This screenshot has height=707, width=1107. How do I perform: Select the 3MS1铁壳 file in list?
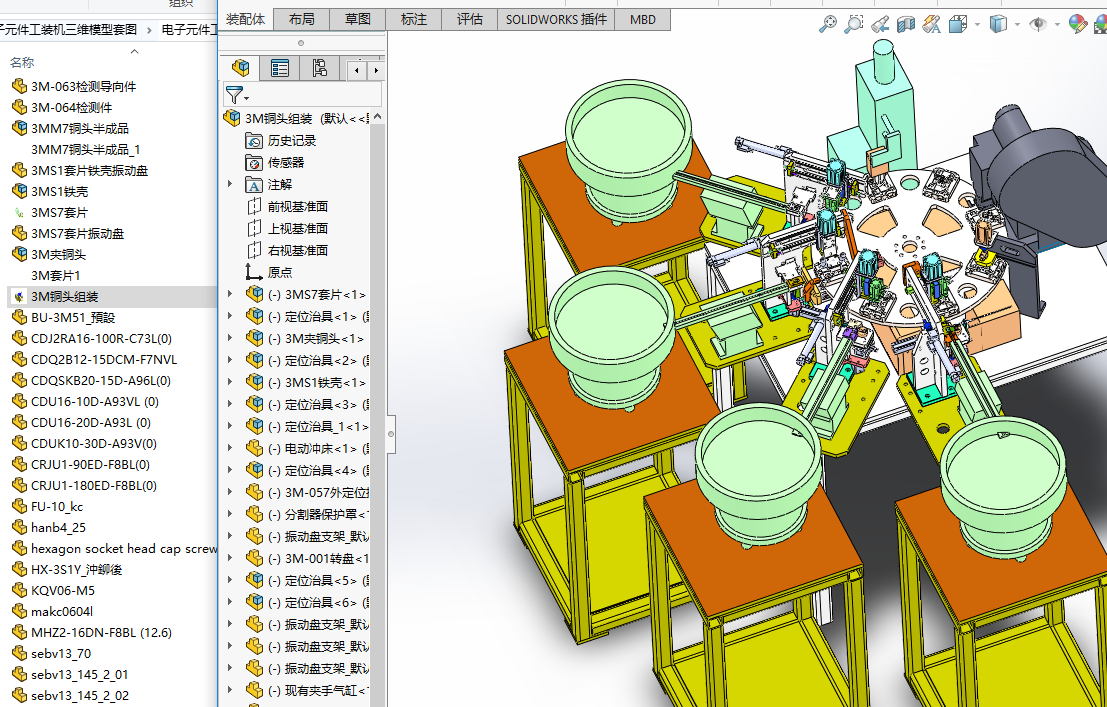point(59,191)
